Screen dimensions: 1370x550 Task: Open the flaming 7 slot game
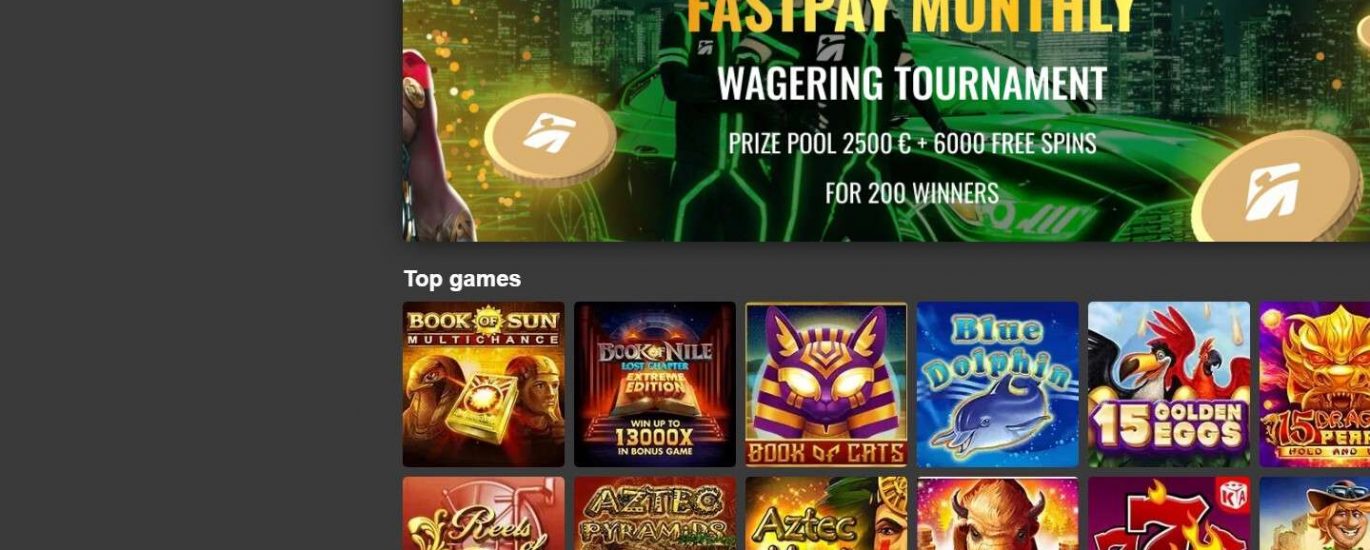1169,513
